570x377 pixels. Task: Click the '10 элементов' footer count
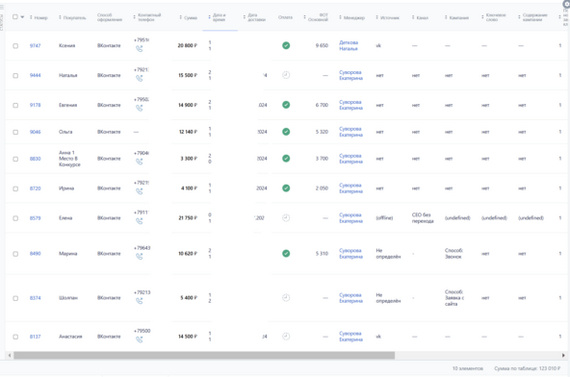pos(467,368)
